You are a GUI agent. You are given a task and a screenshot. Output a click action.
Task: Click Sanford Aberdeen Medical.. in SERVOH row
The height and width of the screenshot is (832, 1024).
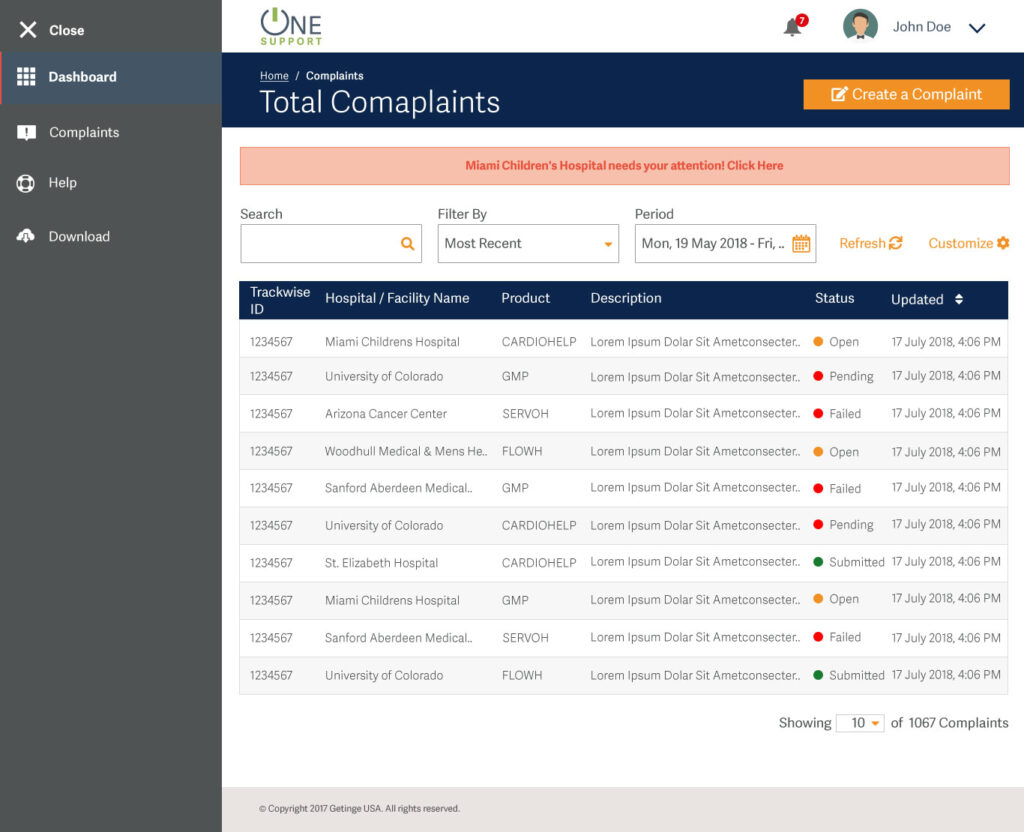(x=398, y=638)
